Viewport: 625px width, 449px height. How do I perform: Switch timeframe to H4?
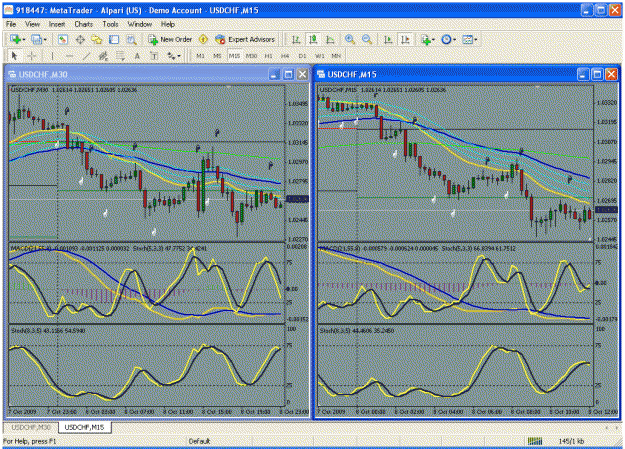click(285, 56)
